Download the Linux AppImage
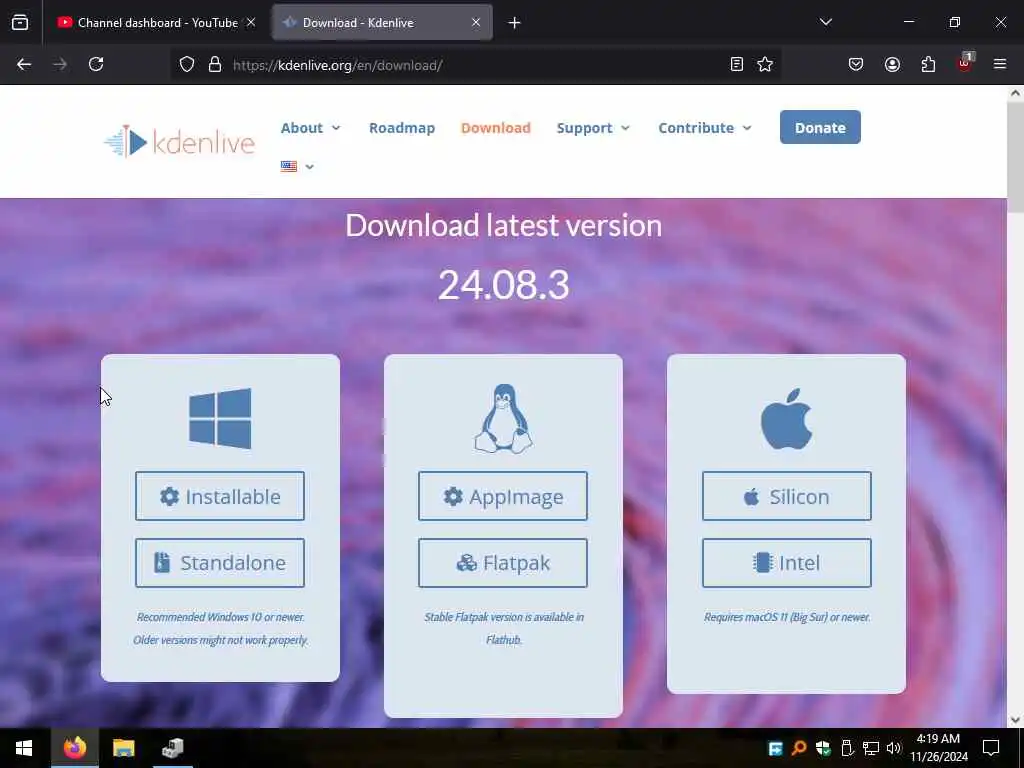The width and height of the screenshot is (1024, 768). click(x=503, y=496)
